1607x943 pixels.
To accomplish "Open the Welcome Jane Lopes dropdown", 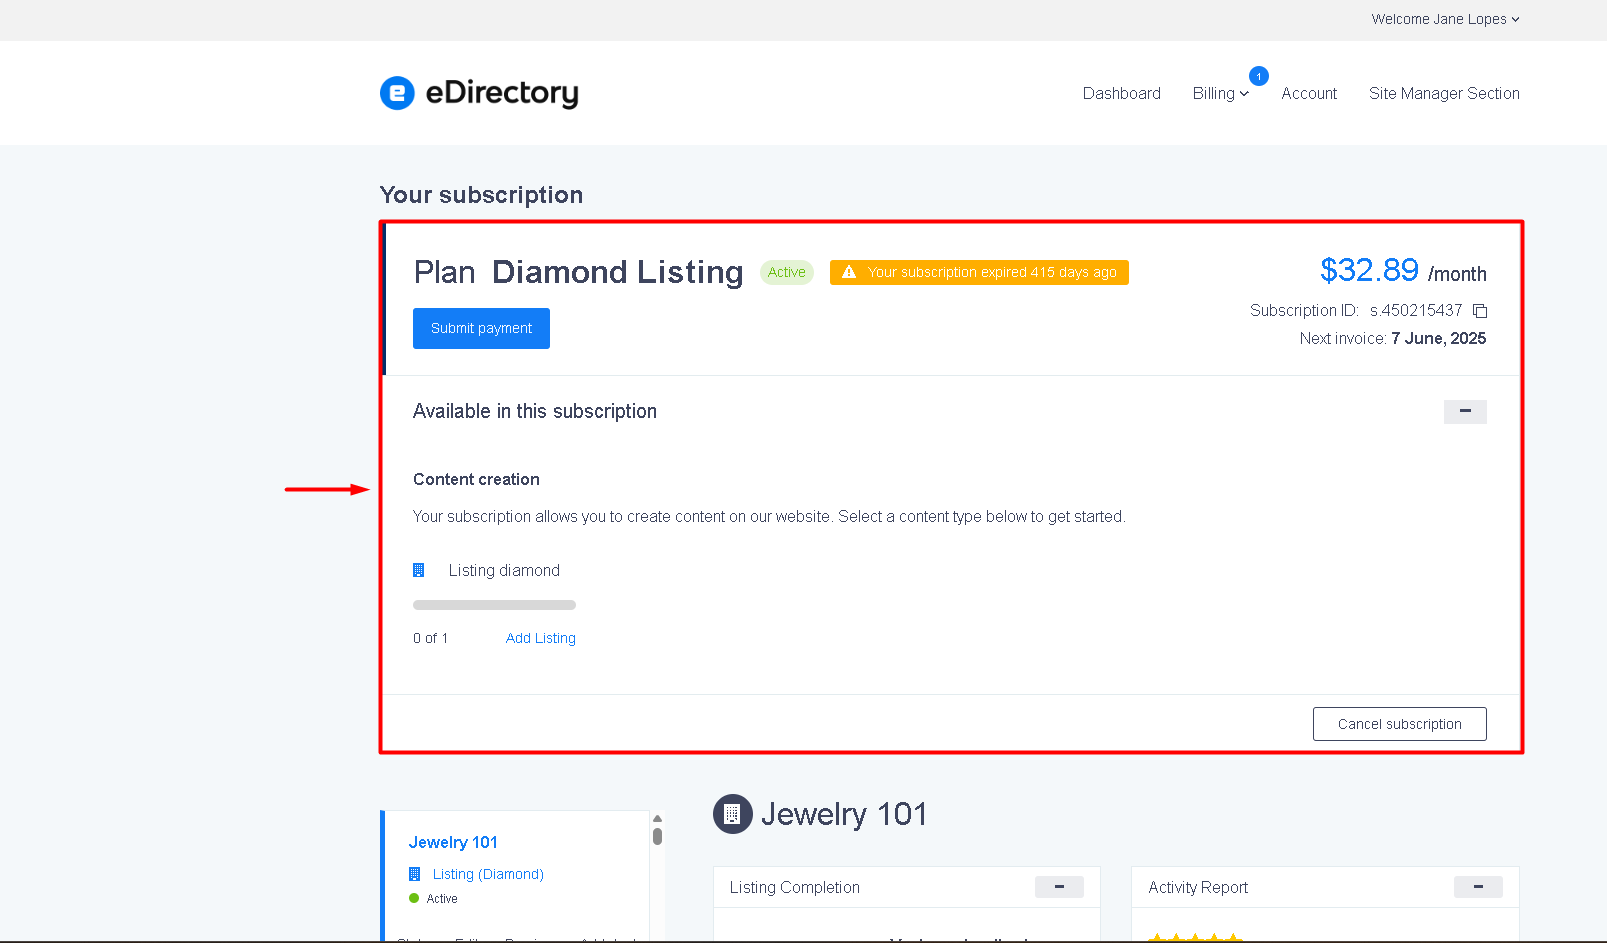I will click(x=1445, y=19).
